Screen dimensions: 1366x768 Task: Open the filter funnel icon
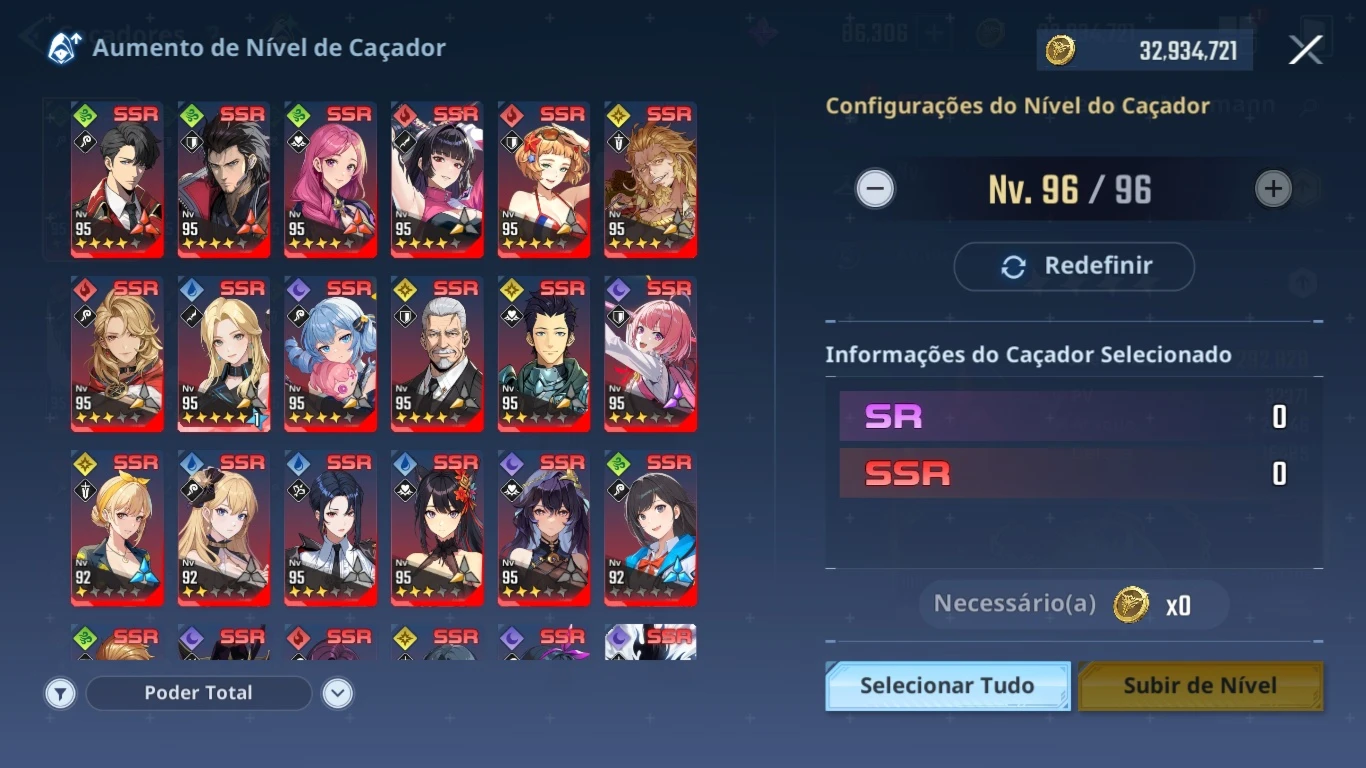(61, 693)
